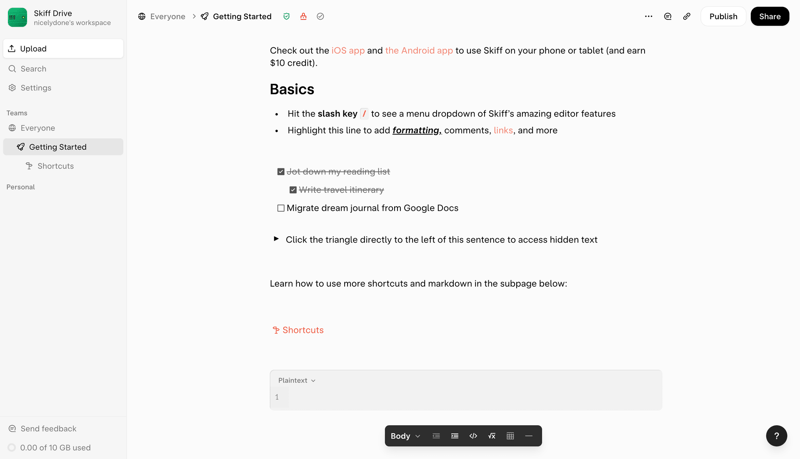Open the help question mark button
This screenshot has width=800, height=459.
point(777,436)
